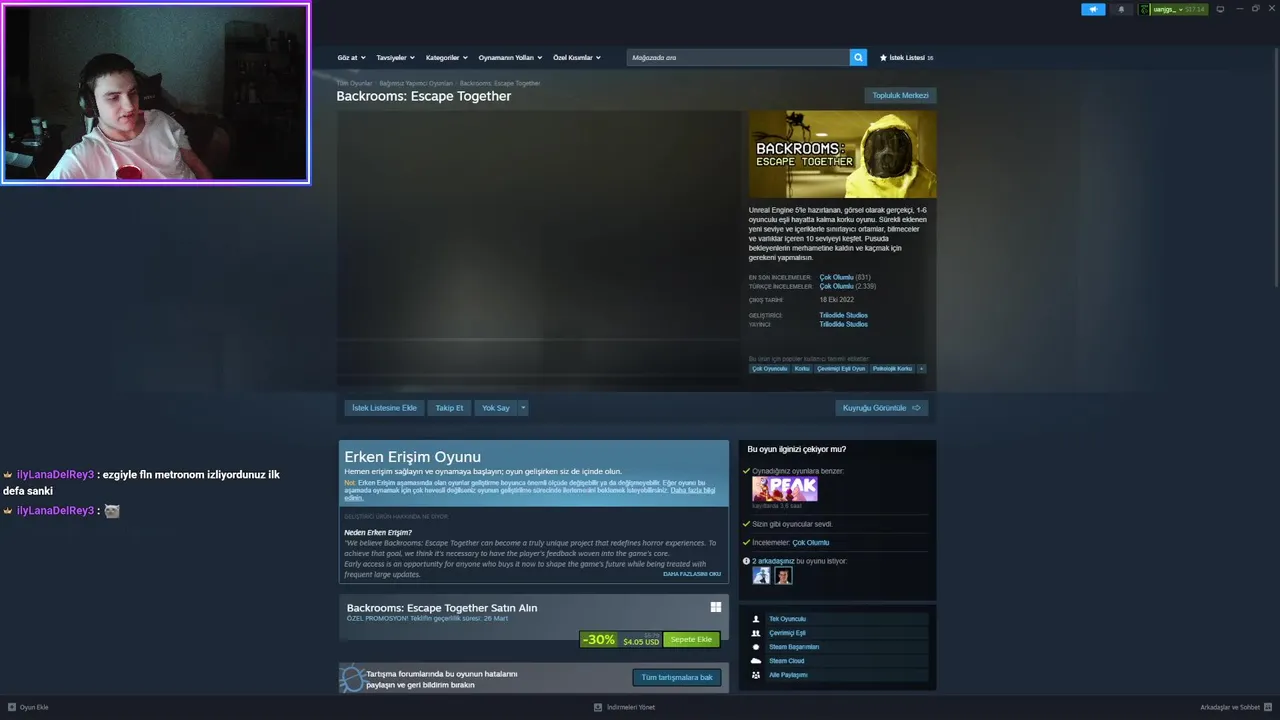The width and height of the screenshot is (1280, 720).
Task: Open publisher Trilodide Studios link
Action: pos(843,324)
